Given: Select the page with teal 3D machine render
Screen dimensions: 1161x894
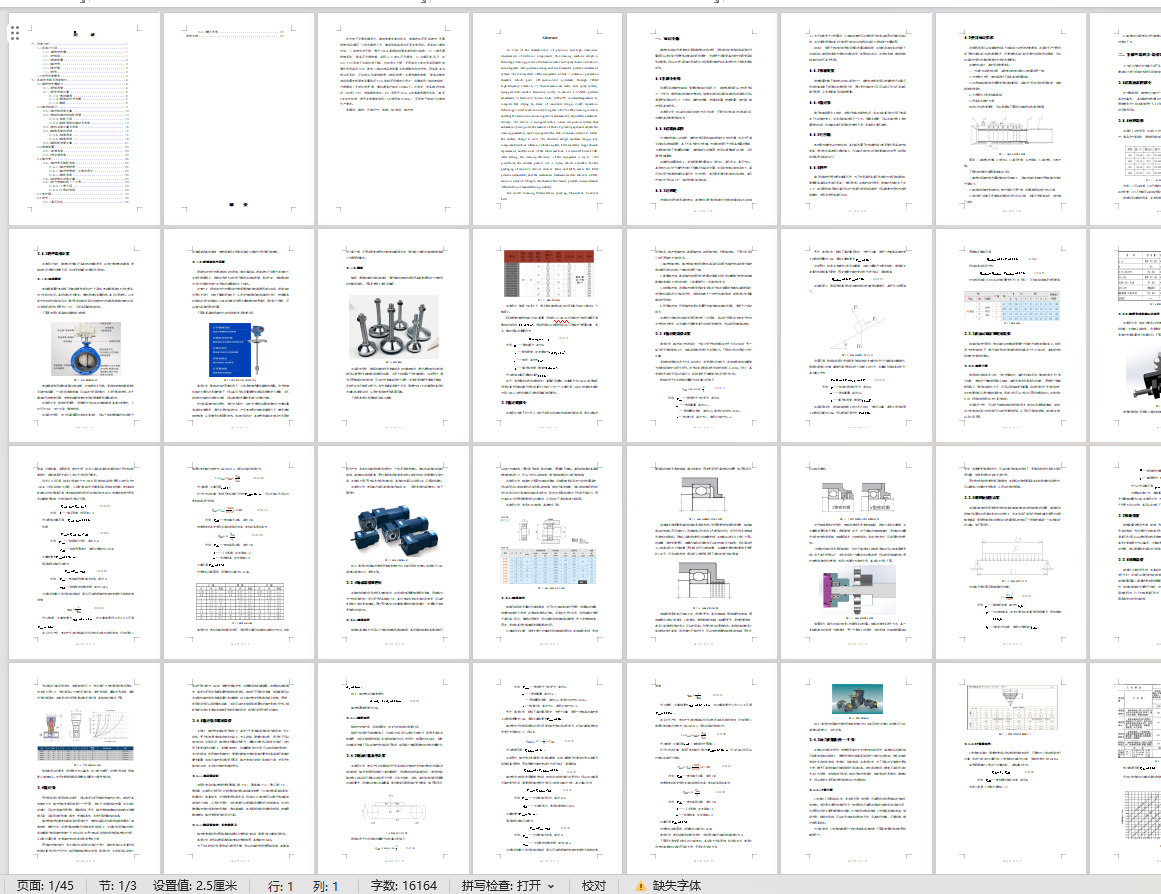Looking at the screenshot, I should click(x=857, y=769).
